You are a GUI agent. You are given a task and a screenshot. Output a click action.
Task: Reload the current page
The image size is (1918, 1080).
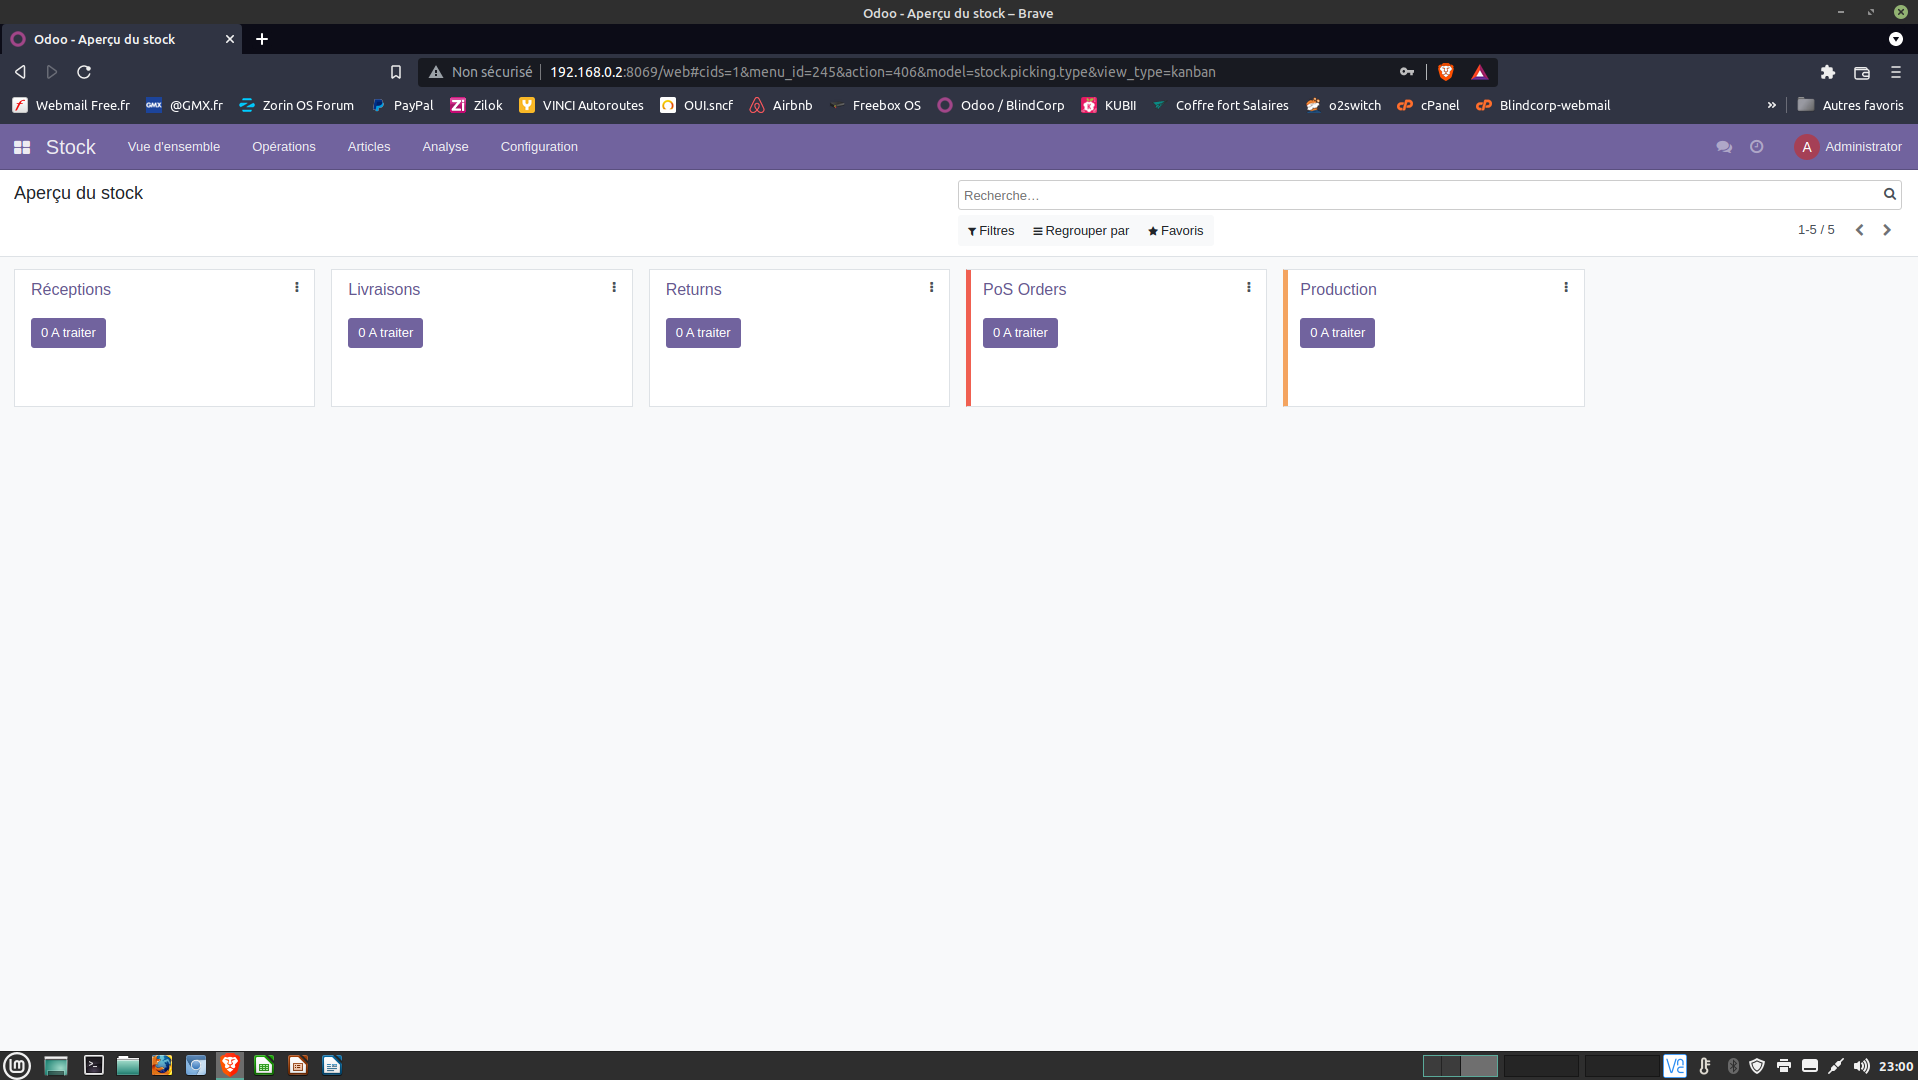(x=84, y=72)
